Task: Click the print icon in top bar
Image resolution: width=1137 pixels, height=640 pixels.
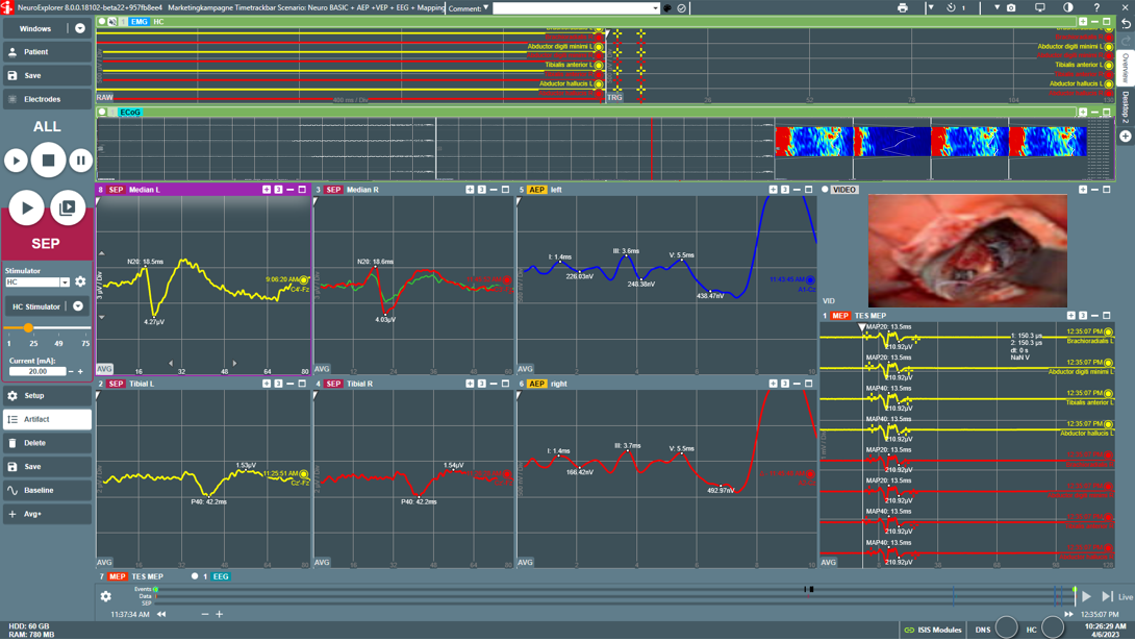Action: [x=902, y=8]
